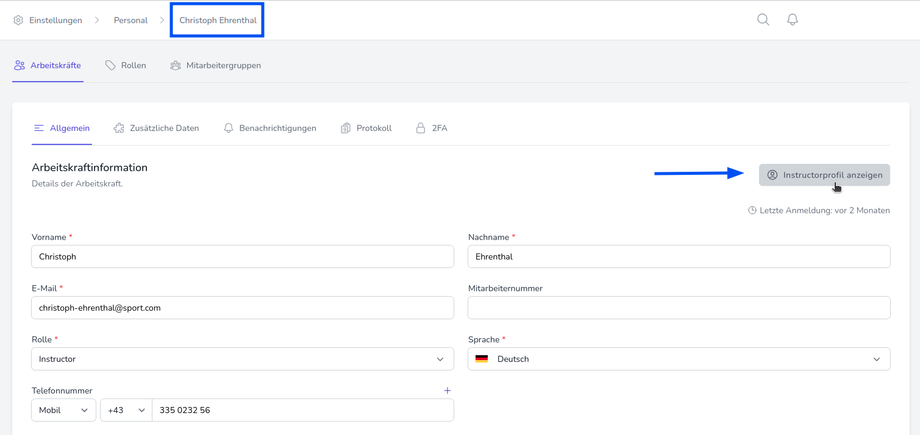The image size is (920, 435).
Task: Click Instructorprofil anzeigen button
Action: click(824, 175)
